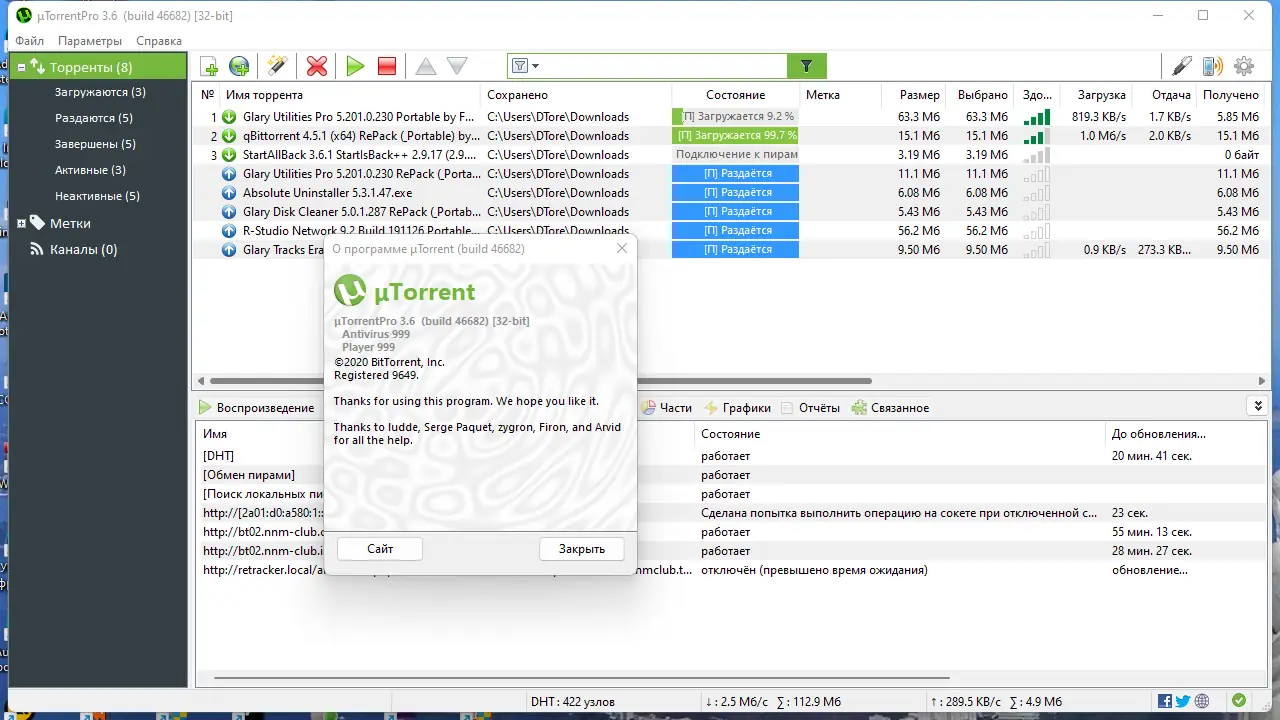Viewport: 1280px width, 720px height.
Task: Click the devices icon in the toolbar
Action: (1213, 67)
